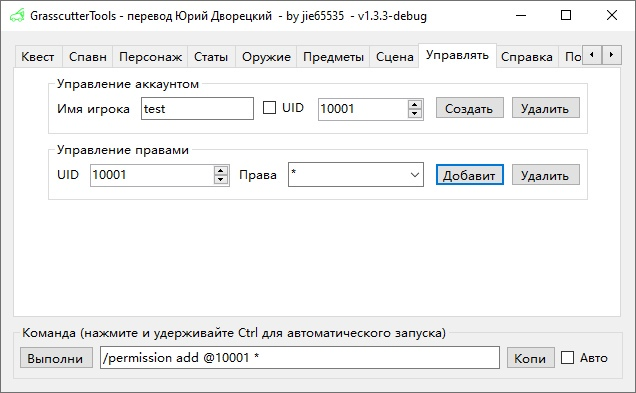Switch to the Квест tab
The height and width of the screenshot is (393, 636).
tap(38, 57)
